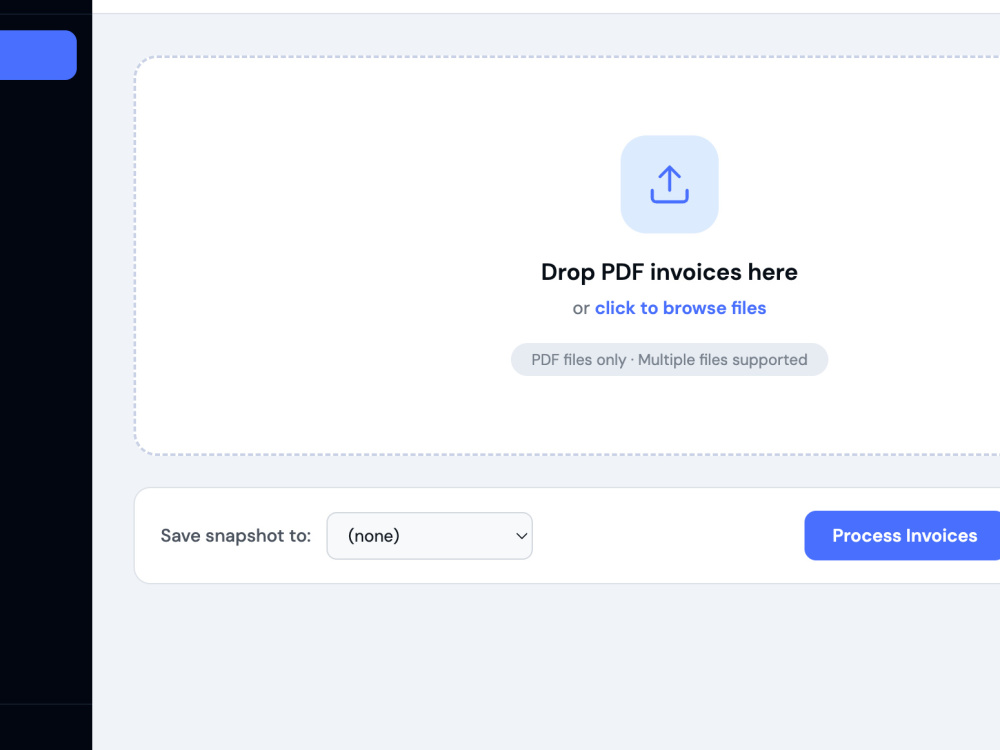Image resolution: width=1000 pixels, height=750 pixels.
Task: Open the 'click to browse files' link
Action: click(680, 308)
